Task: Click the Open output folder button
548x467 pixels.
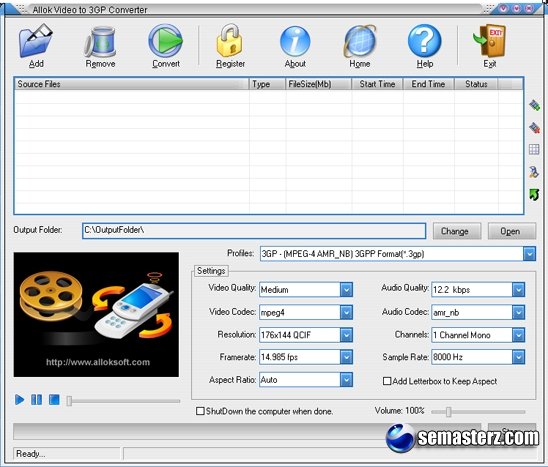Action: pos(511,231)
